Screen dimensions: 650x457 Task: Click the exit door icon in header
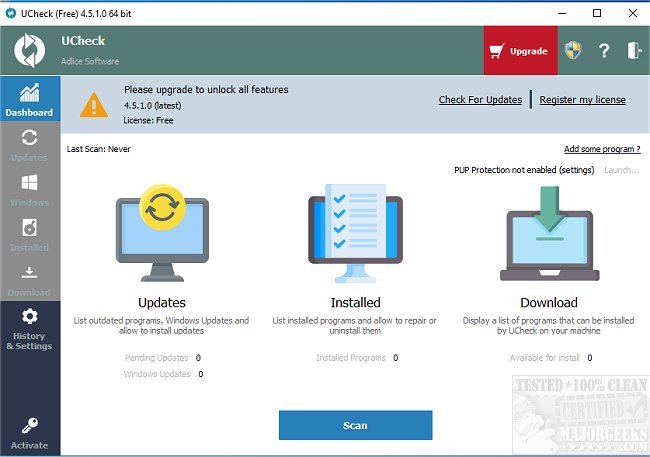click(x=634, y=51)
